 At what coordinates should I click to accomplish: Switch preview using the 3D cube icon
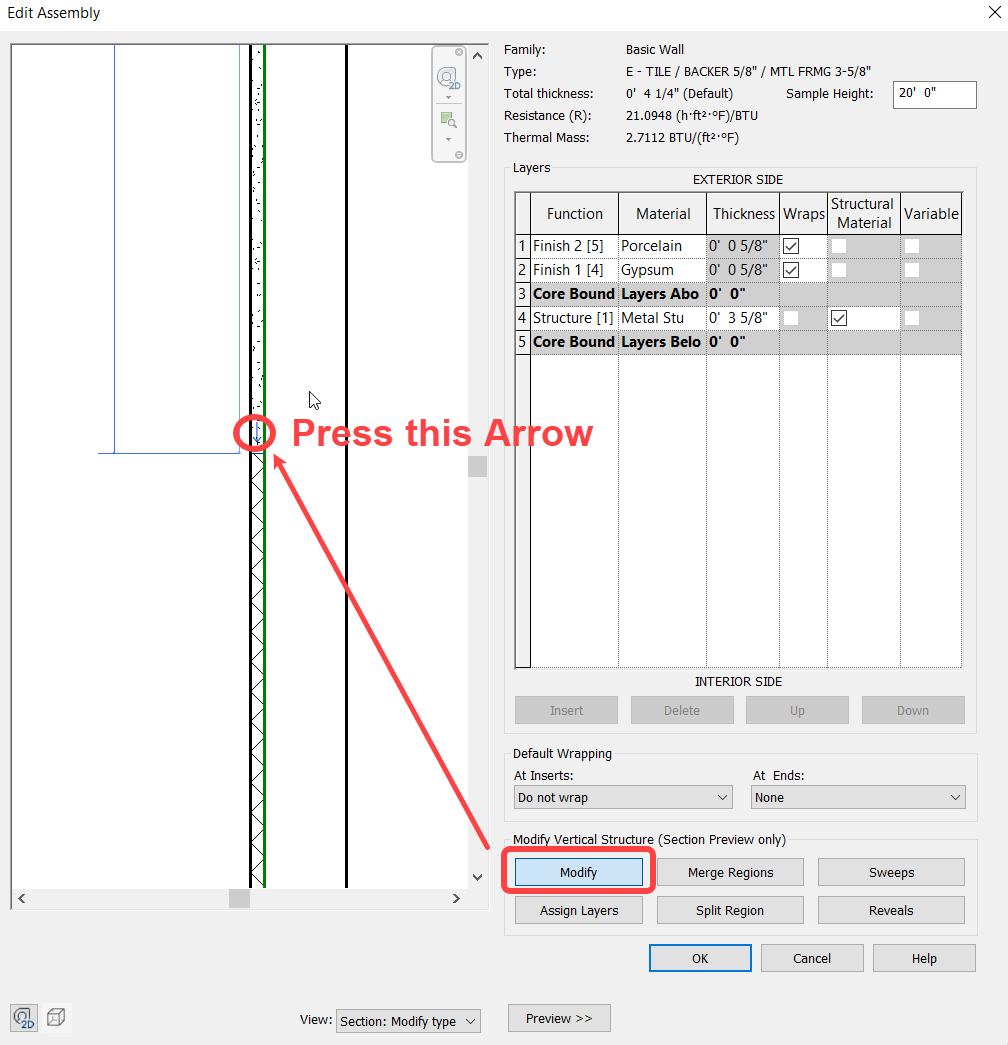click(x=56, y=1016)
